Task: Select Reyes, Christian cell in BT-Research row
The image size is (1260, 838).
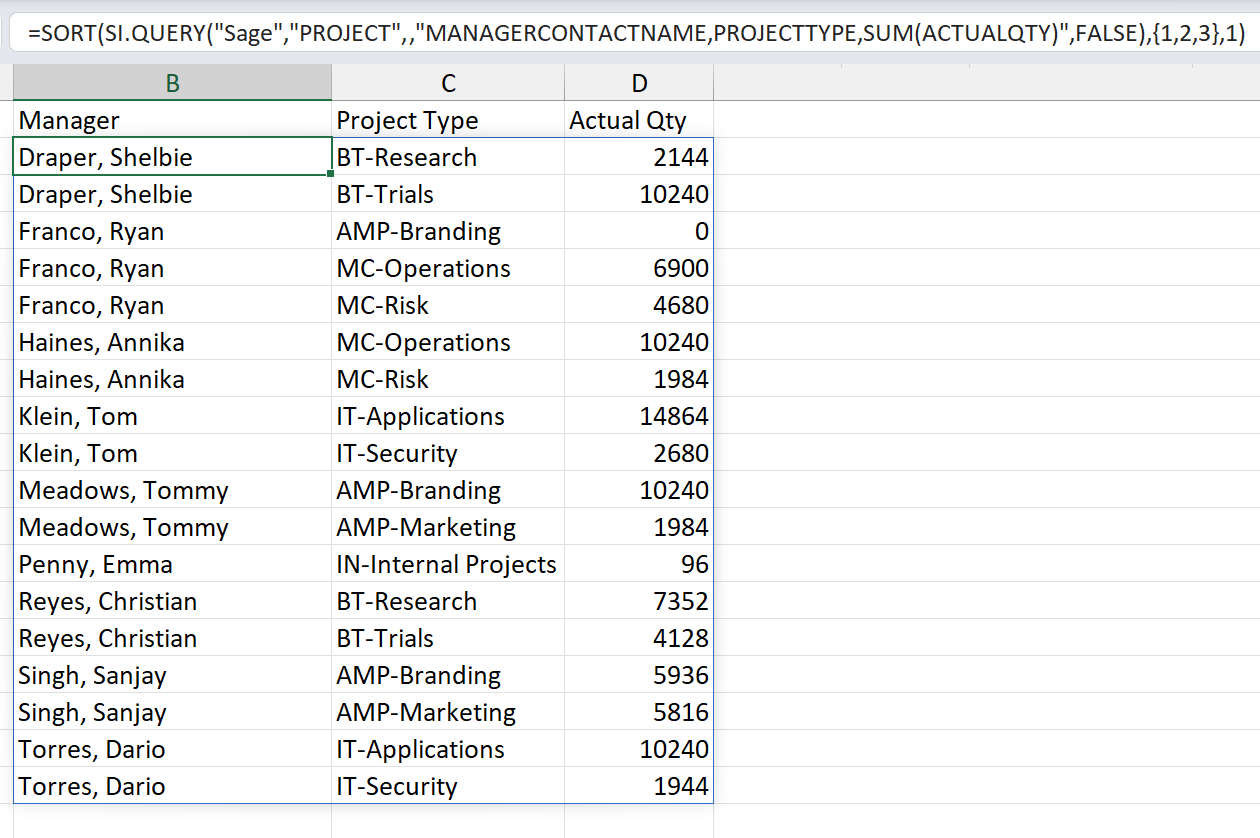Action: 173,601
